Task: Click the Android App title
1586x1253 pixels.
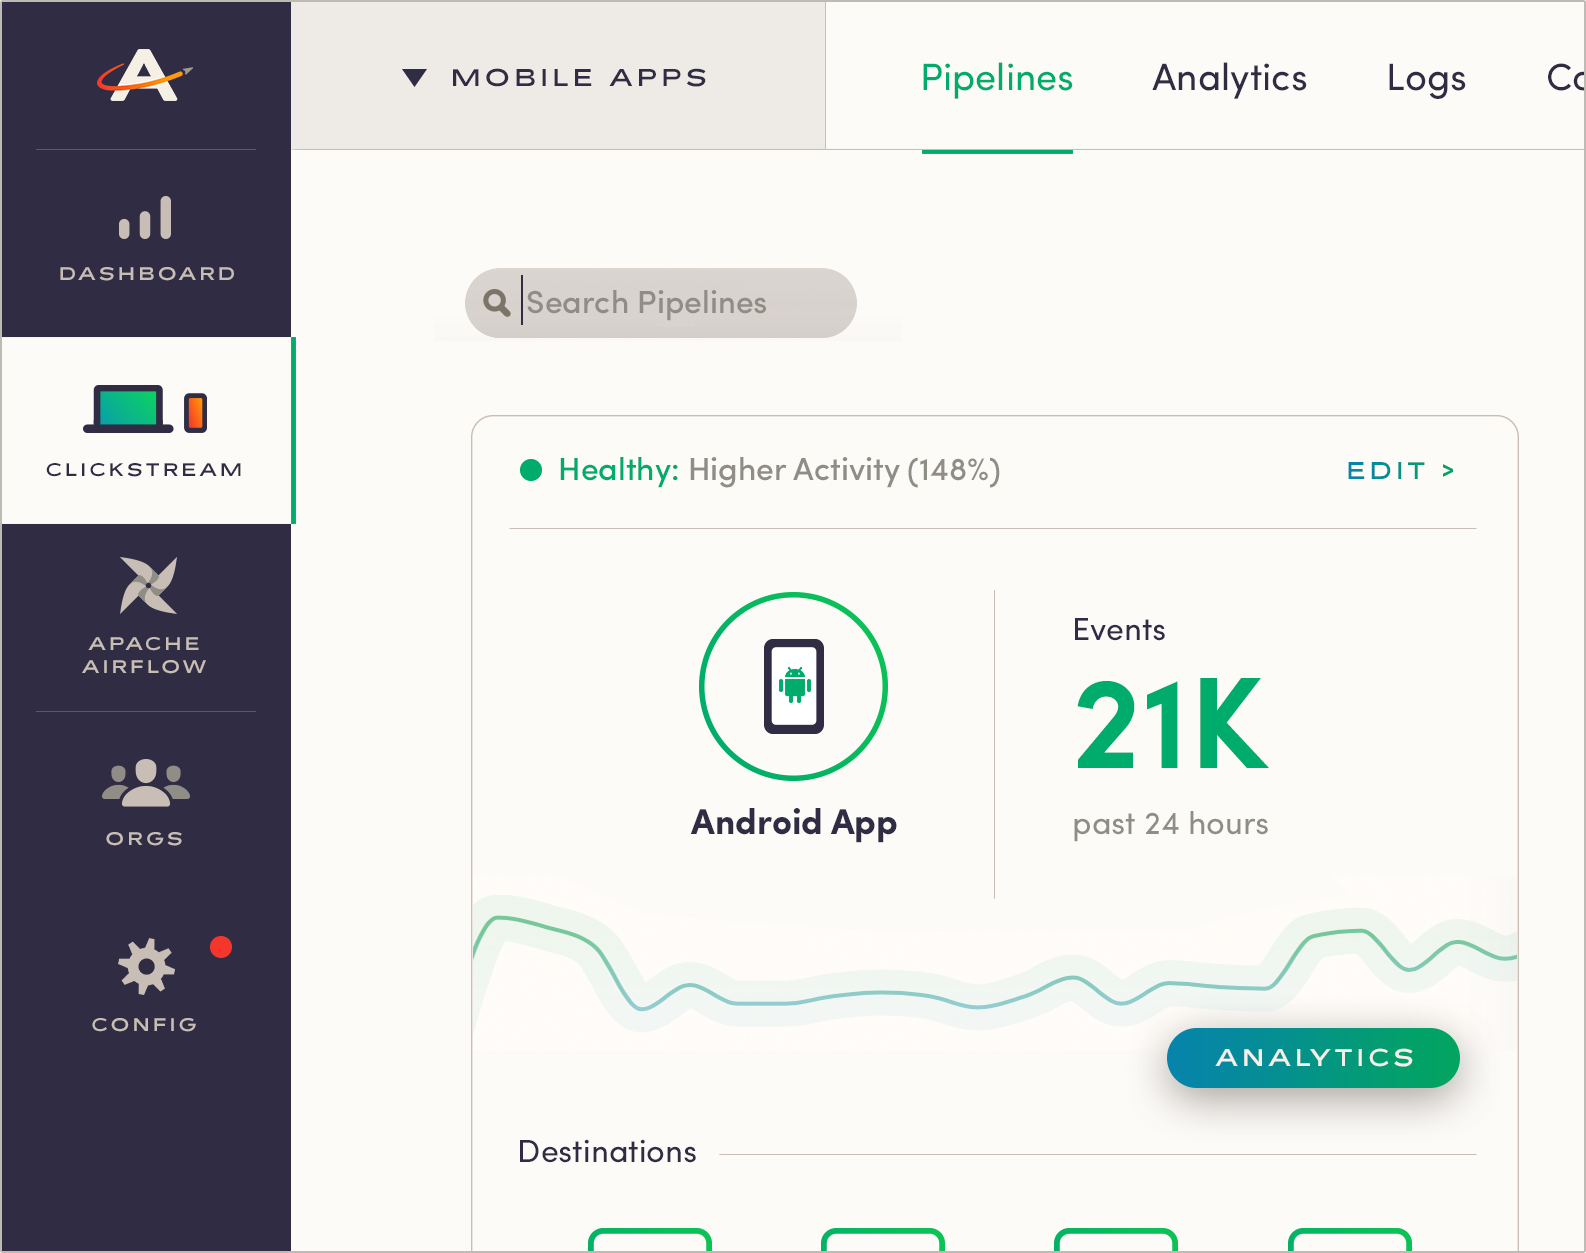Action: coord(794,823)
